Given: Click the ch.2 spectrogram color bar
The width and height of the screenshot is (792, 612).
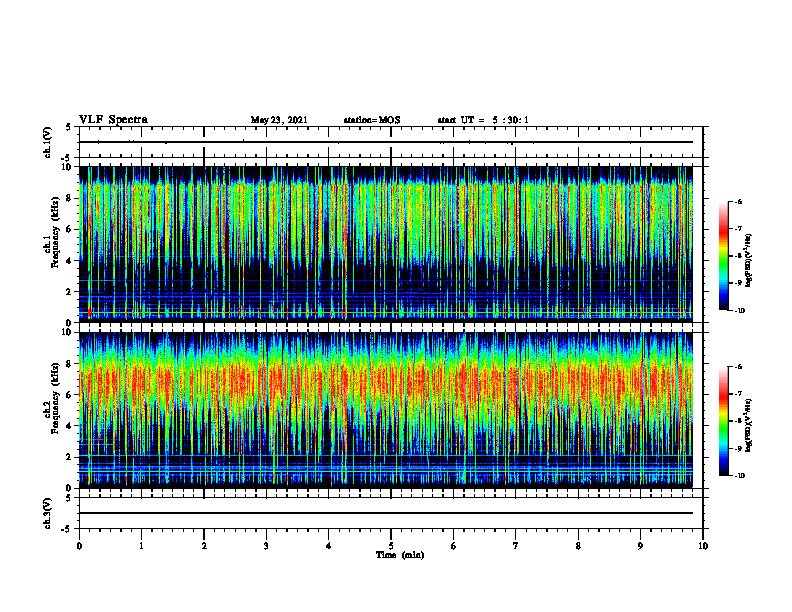Looking at the screenshot, I should (724, 421).
